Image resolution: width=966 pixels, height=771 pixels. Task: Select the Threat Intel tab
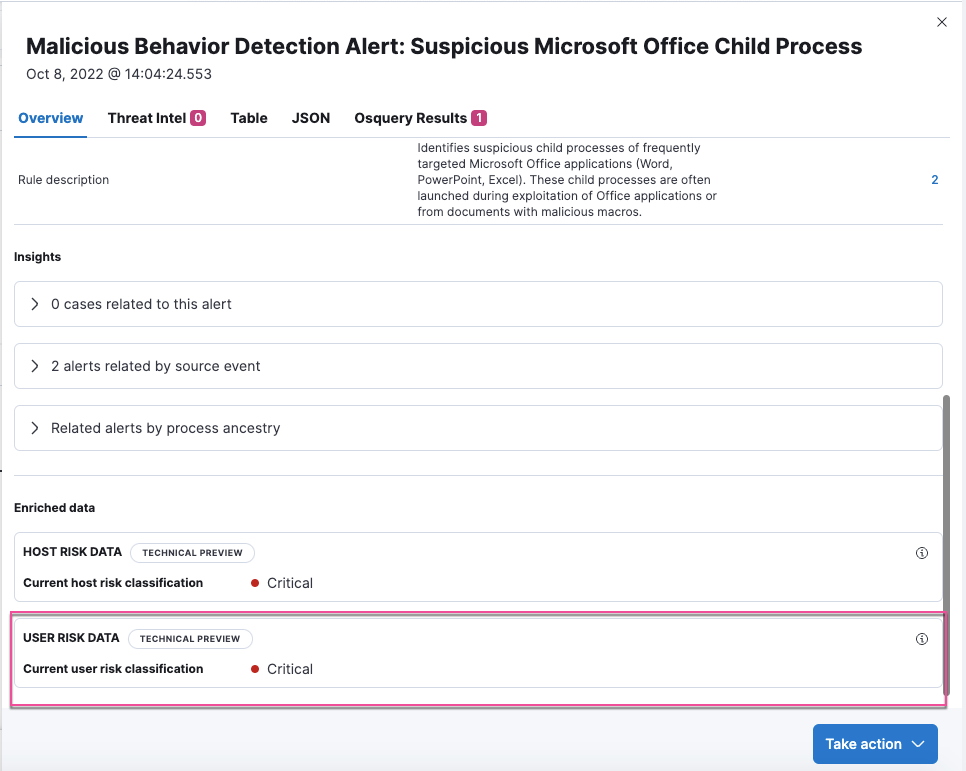[x=146, y=117]
